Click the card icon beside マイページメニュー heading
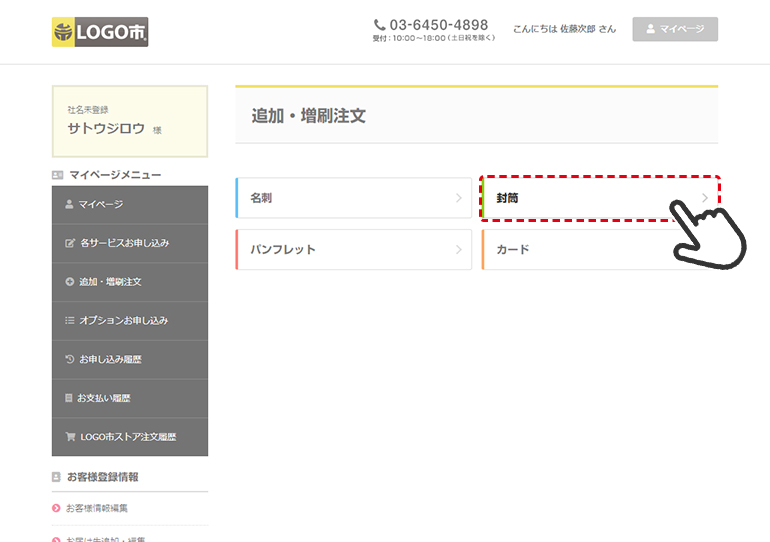This screenshot has height=542, width=770. pyautogui.click(x=57, y=175)
